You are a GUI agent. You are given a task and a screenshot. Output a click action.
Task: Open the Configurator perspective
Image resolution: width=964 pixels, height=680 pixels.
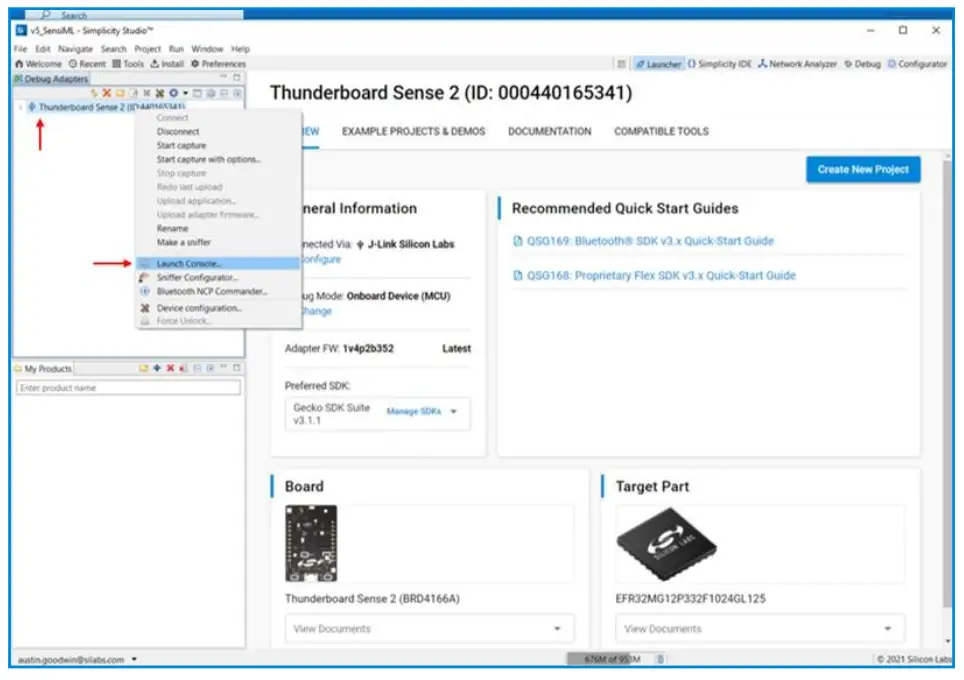(x=921, y=62)
